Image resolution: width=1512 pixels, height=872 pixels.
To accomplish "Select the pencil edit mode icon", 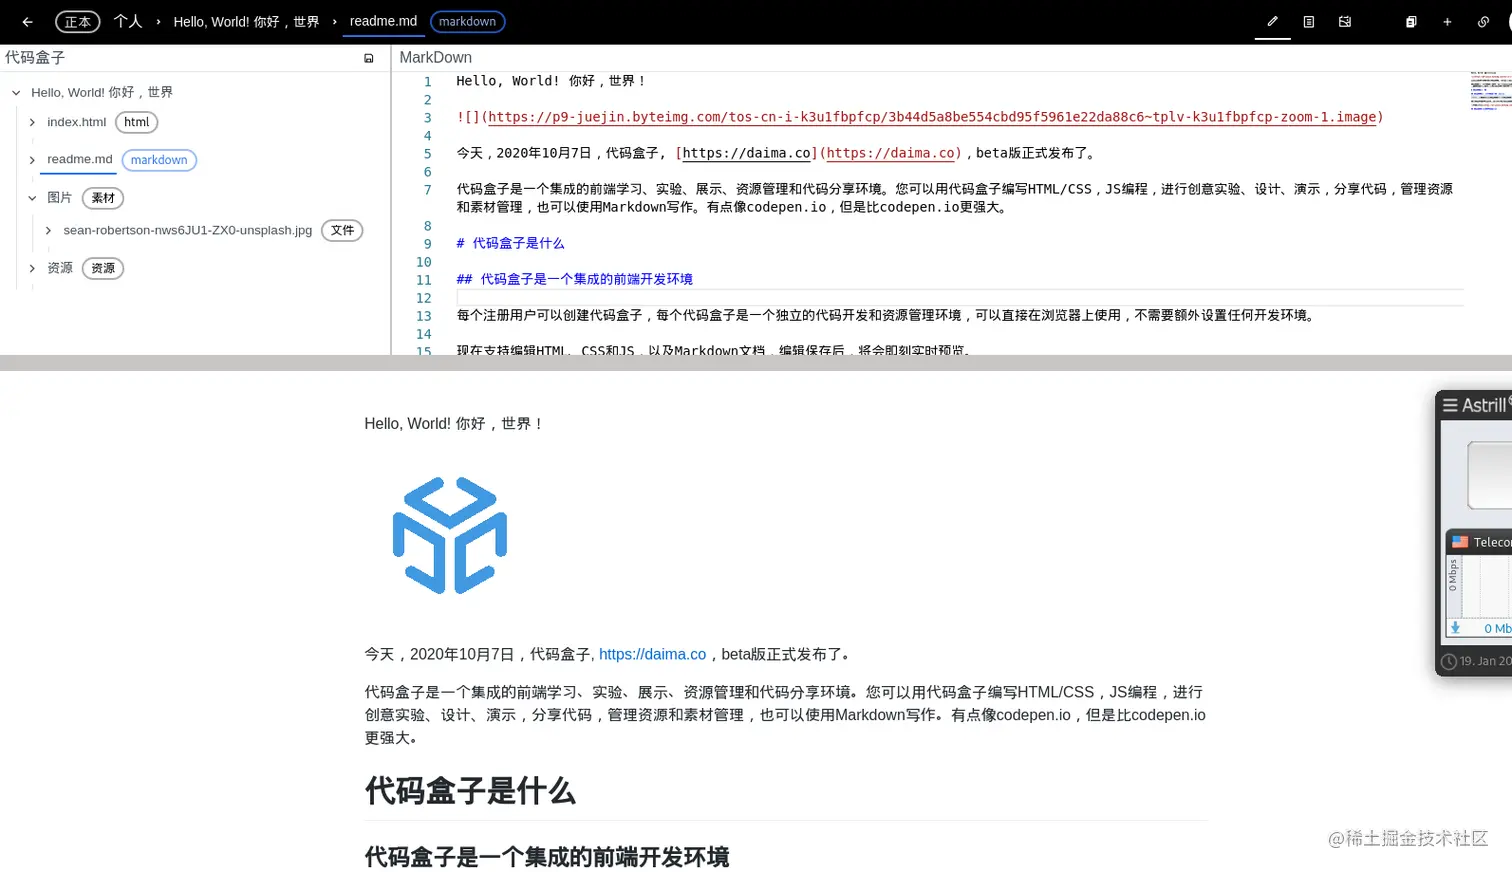I will click(x=1272, y=21).
